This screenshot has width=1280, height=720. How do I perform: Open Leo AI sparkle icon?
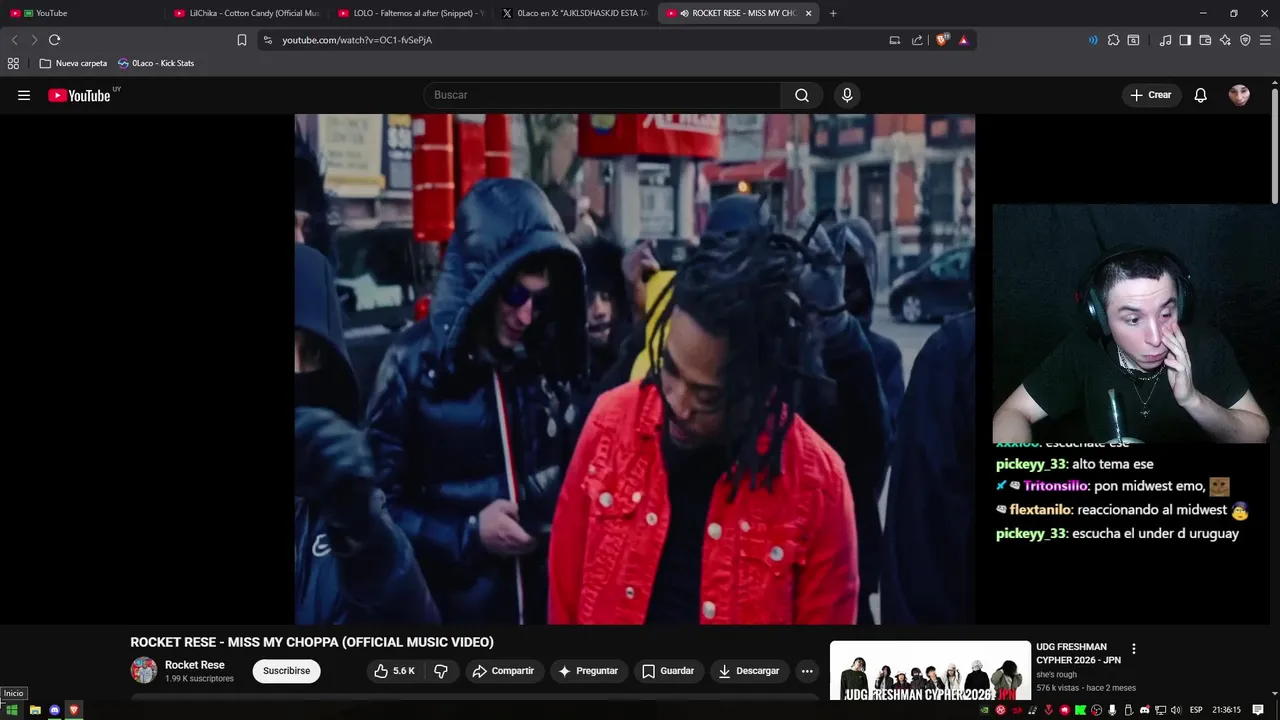coord(1225,40)
